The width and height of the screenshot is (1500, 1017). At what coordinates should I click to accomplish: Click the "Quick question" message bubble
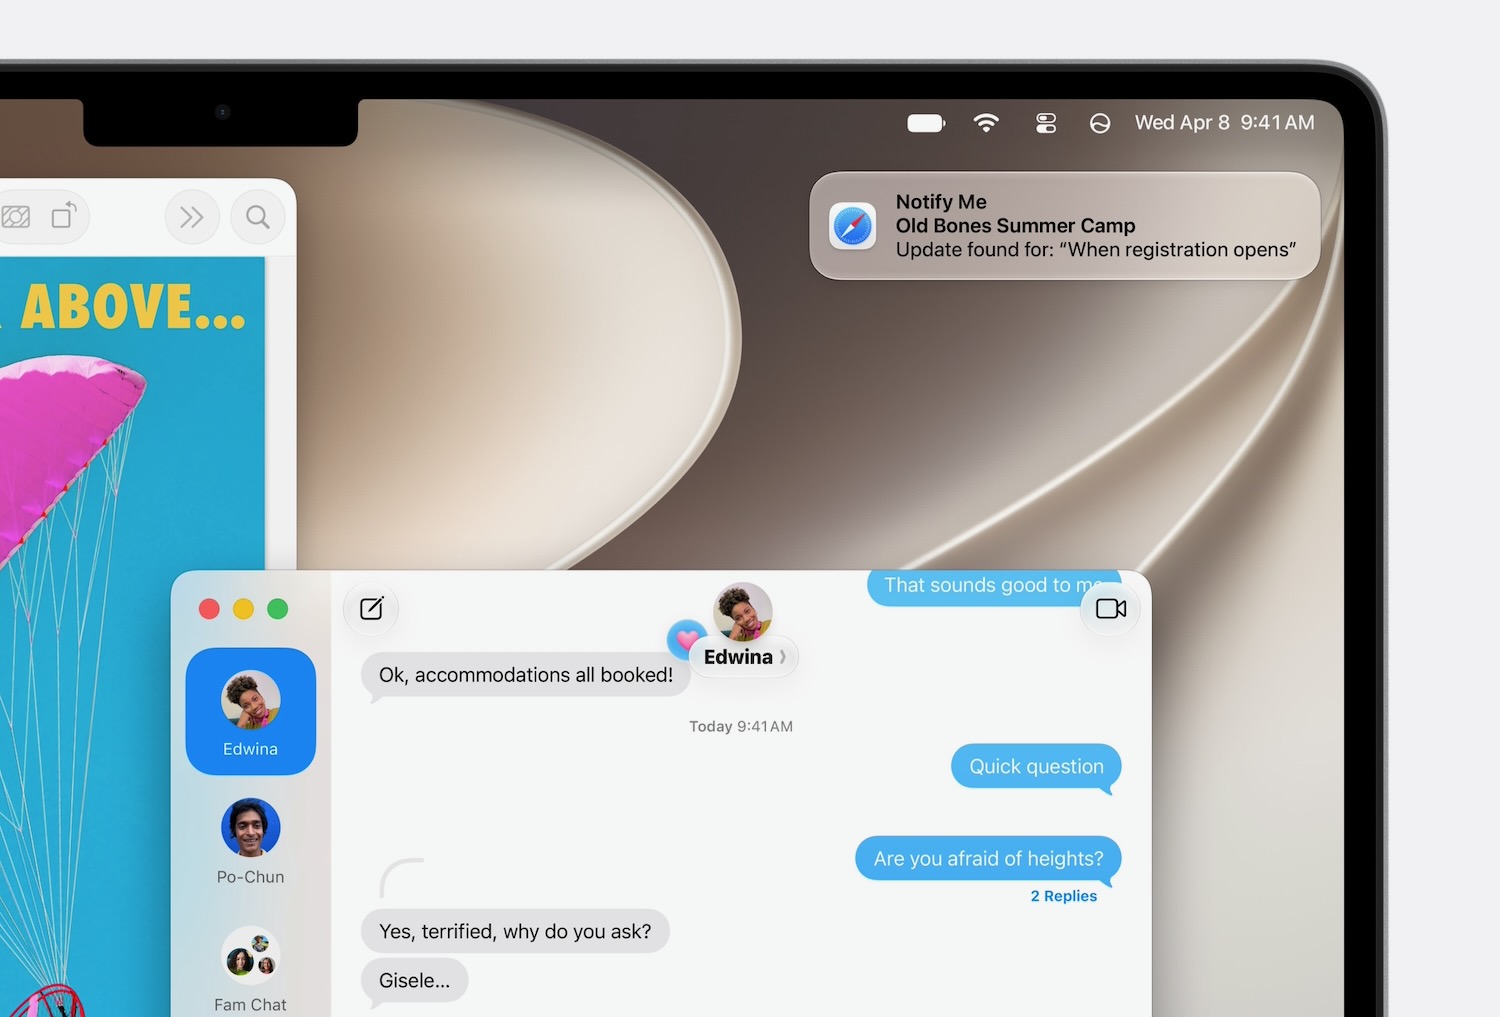pyautogui.click(x=1036, y=767)
